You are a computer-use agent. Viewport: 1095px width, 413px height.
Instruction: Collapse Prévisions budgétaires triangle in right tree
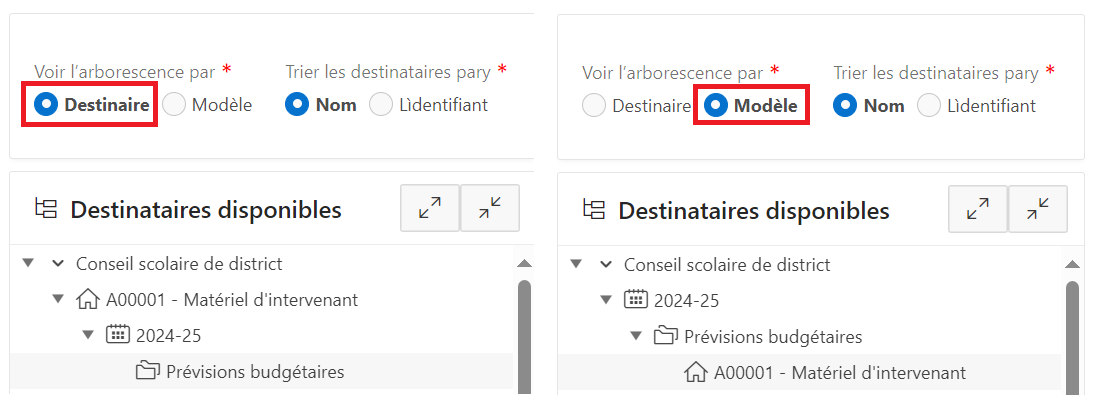(636, 336)
